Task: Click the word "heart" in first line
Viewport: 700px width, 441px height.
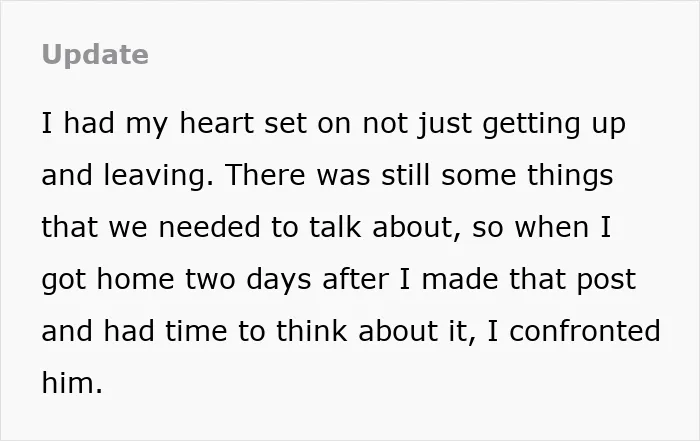Action: (217, 123)
